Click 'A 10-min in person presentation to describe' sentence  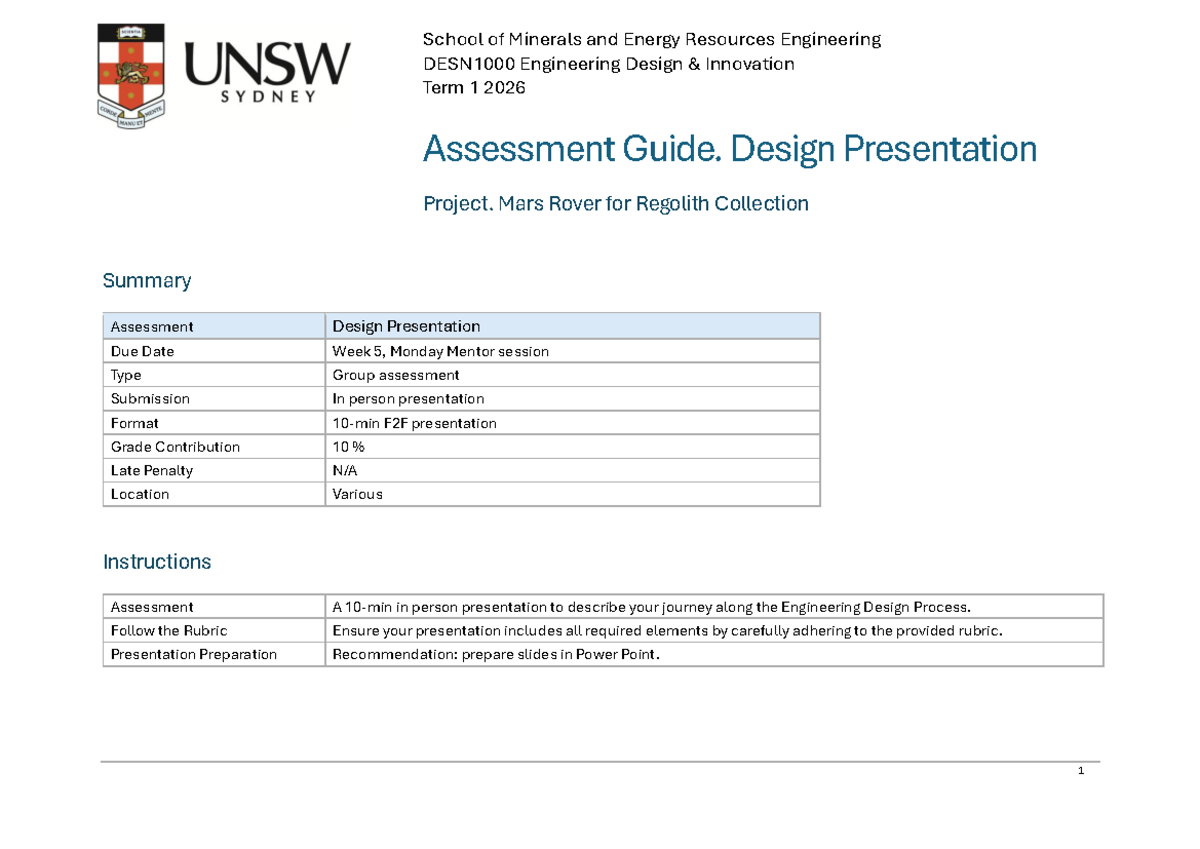point(651,607)
